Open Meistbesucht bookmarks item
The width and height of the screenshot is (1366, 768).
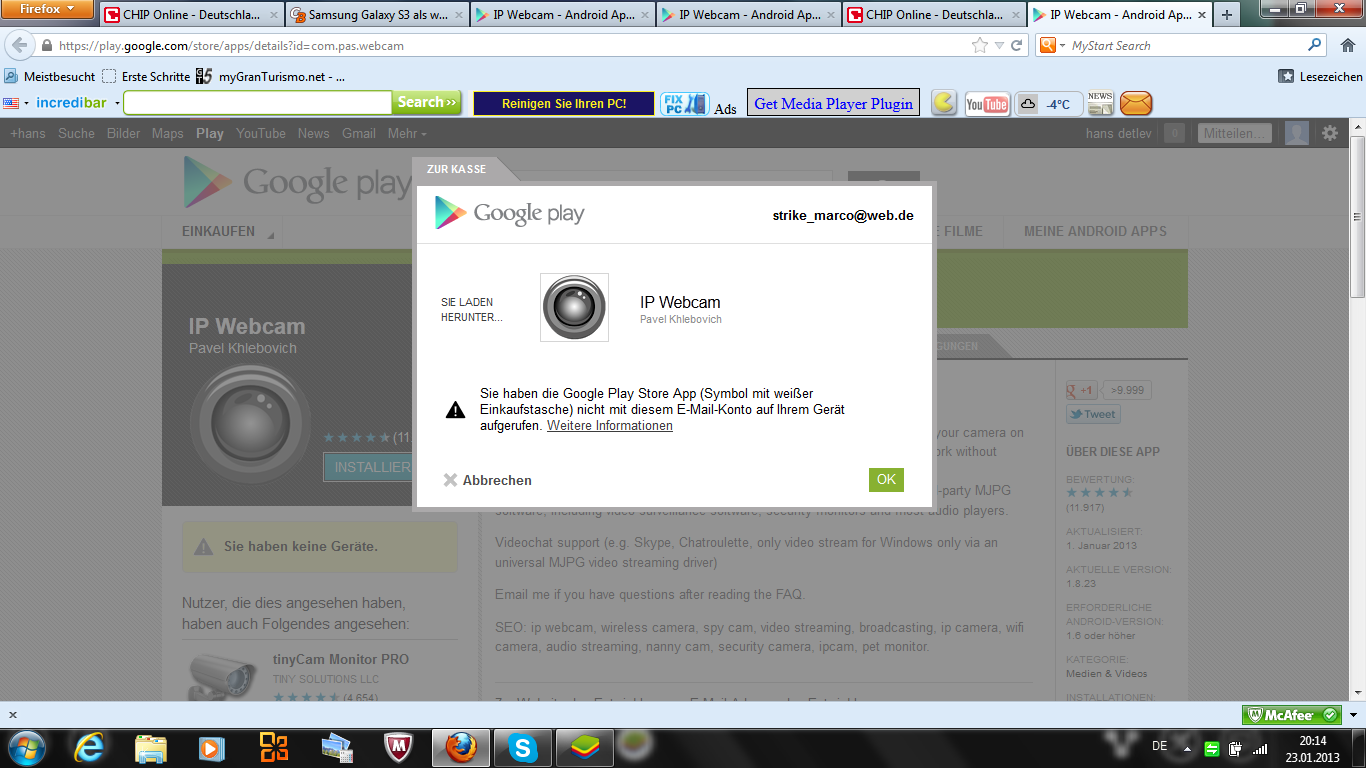coord(50,76)
